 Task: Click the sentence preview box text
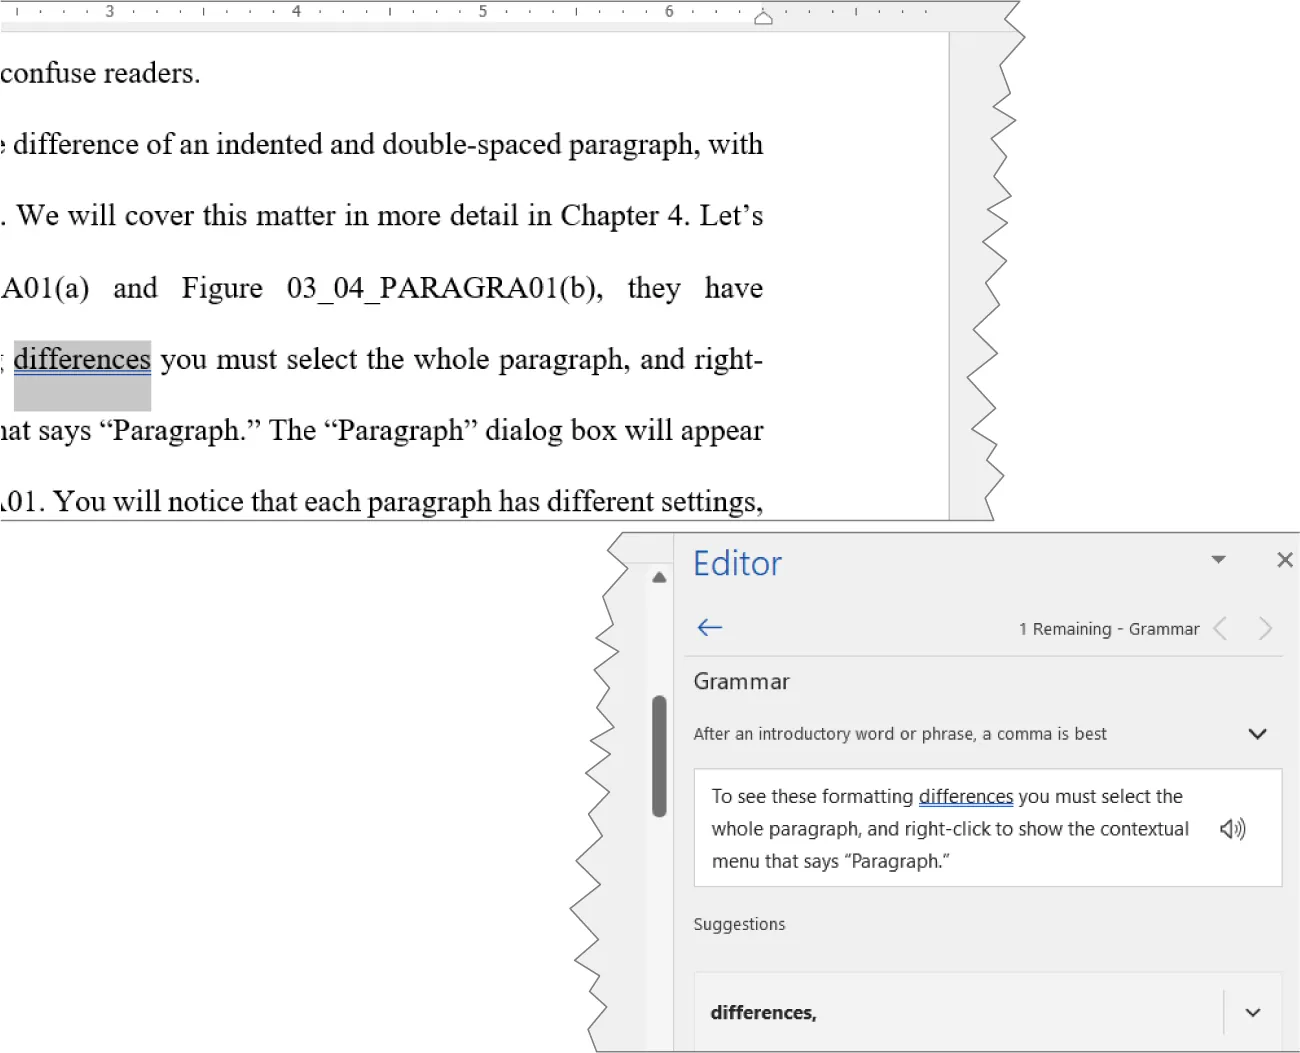950,828
